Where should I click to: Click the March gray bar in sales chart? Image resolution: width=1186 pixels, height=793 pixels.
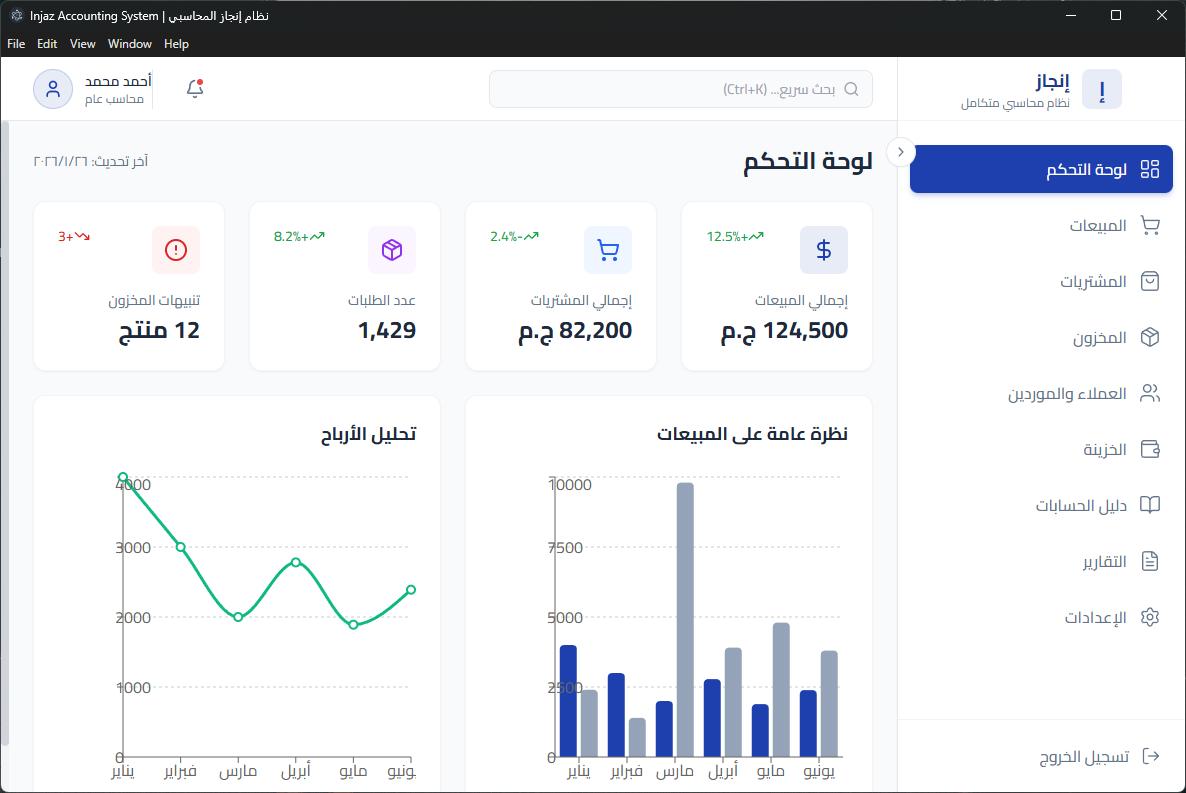click(x=685, y=620)
